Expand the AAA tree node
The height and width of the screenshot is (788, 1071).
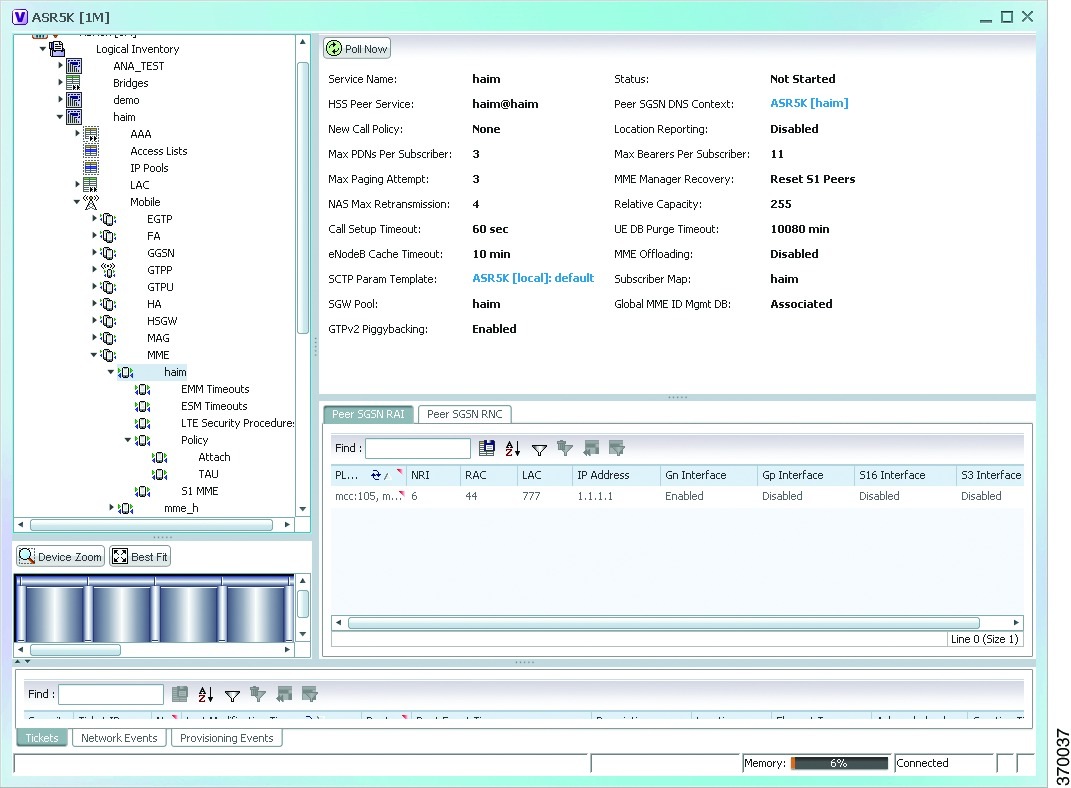pos(77,134)
